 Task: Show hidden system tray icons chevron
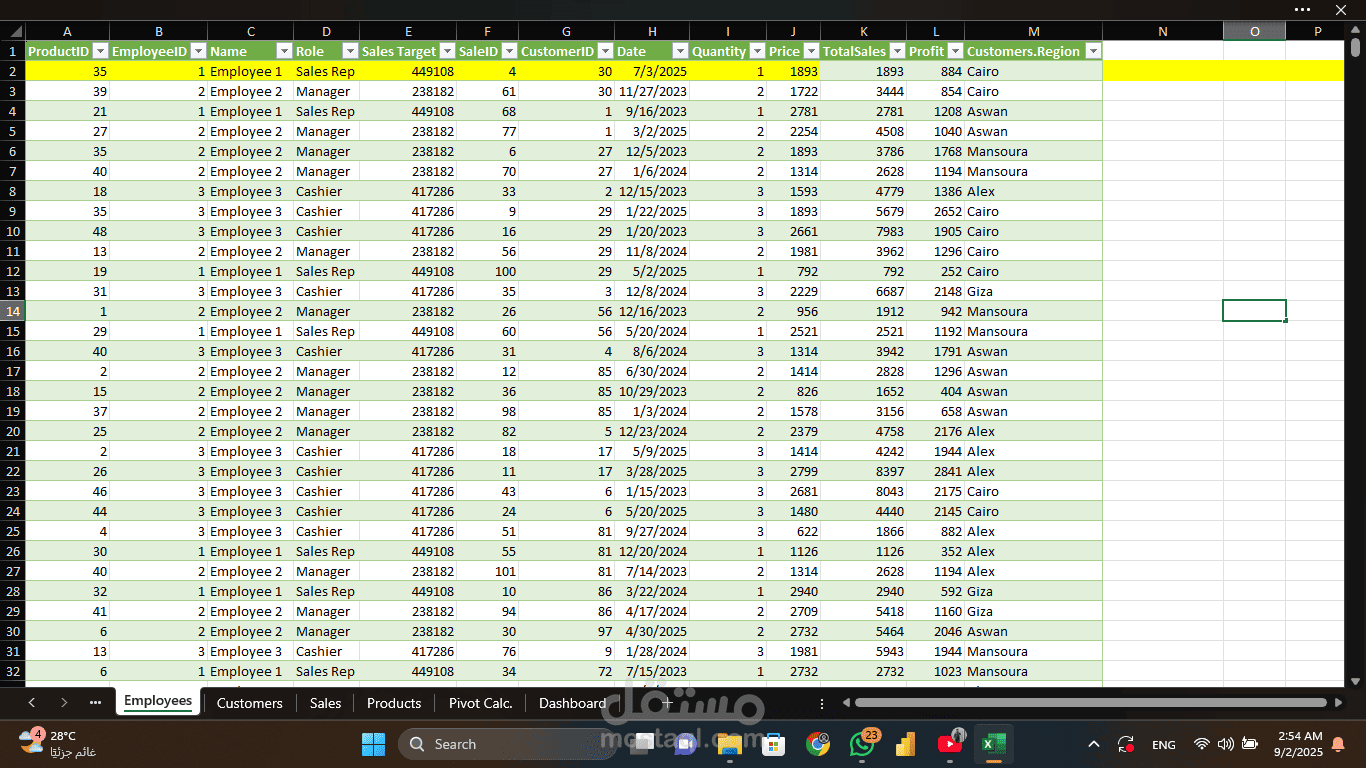coord(1094,744)
